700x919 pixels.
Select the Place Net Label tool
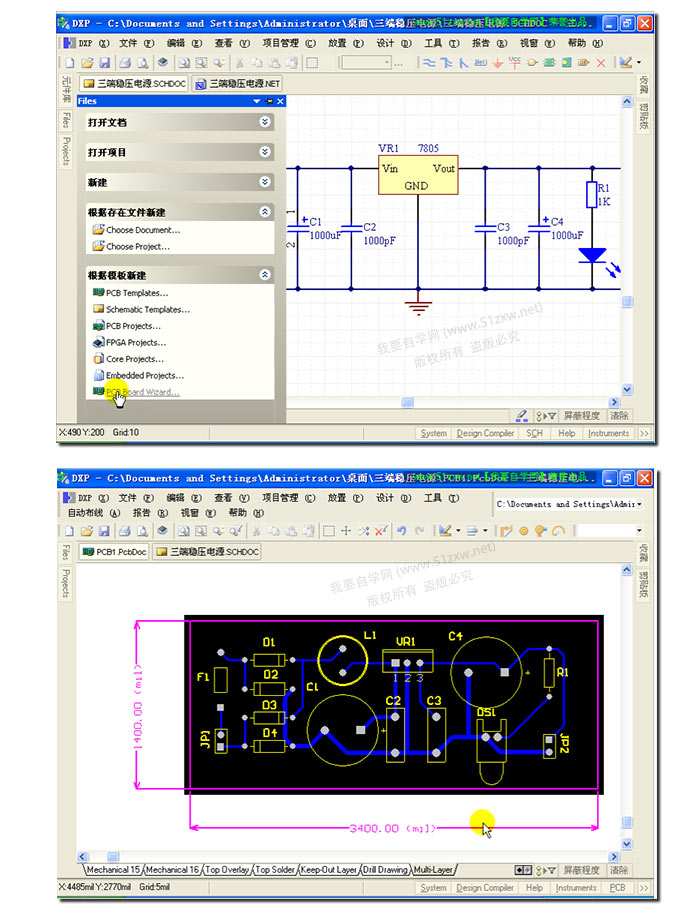(481, 63)
